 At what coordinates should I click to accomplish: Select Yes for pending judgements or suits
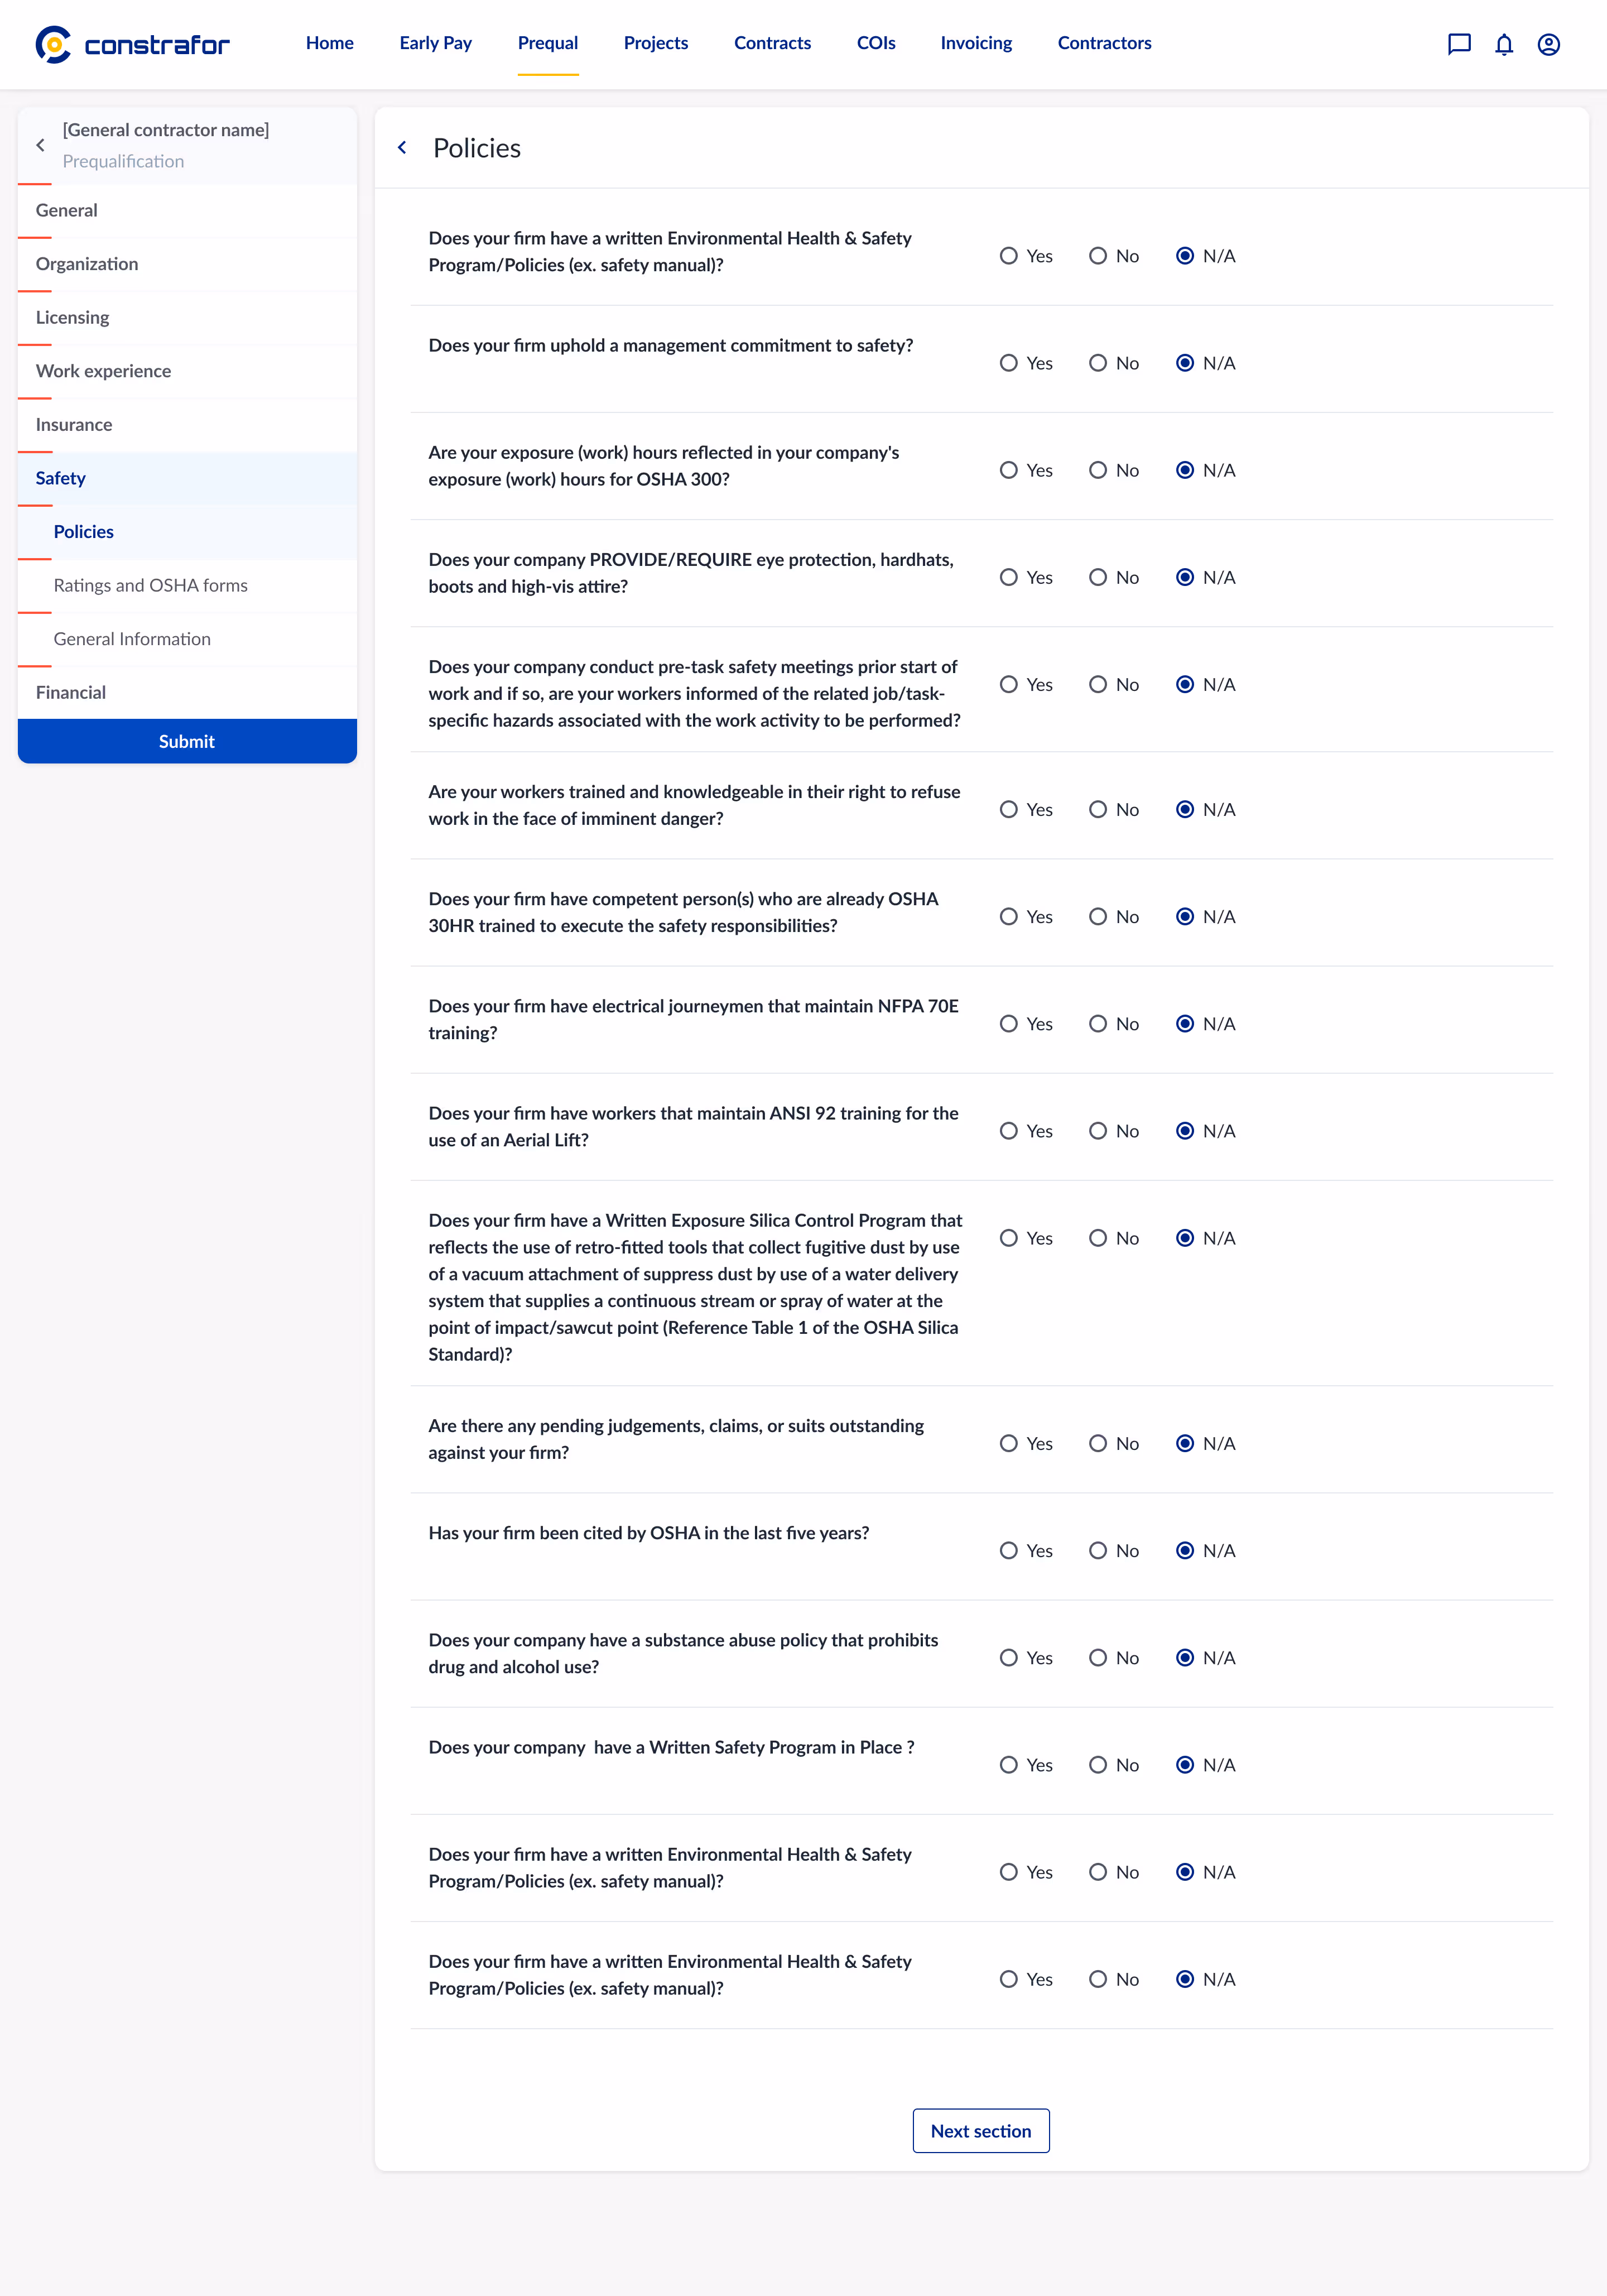(1009, 1443)
